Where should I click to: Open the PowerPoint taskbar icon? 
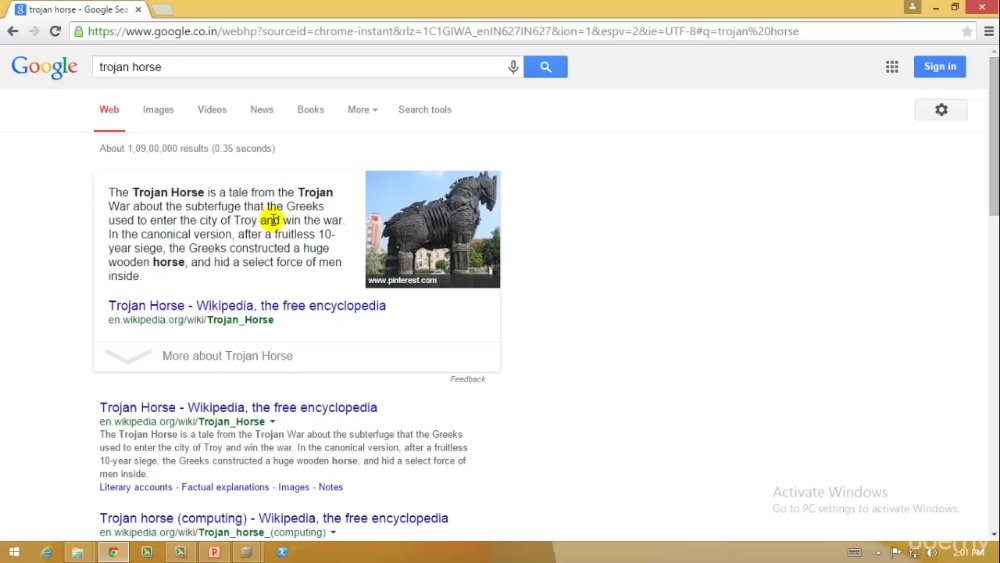tap(214, 552)
